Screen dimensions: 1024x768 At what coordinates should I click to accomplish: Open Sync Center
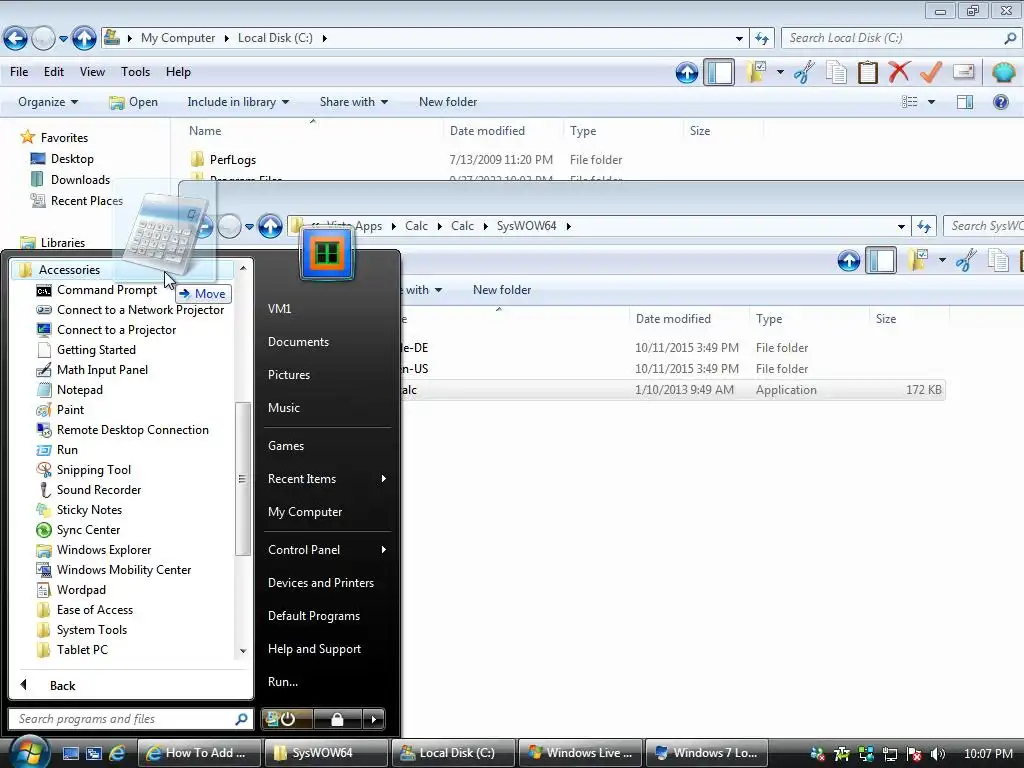[x=88, y=530]
